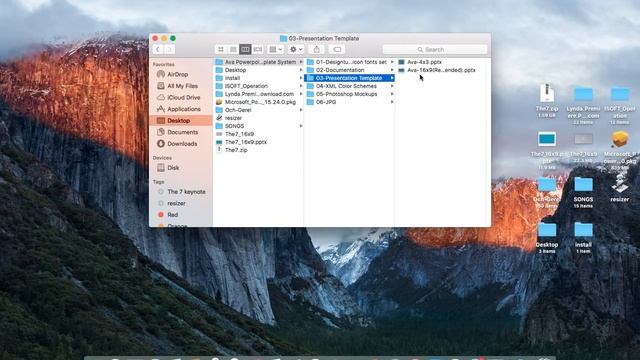The width and height of the screenshot is (640, 360).
Task: Select the Desktop folder icon on desktop
Action: pyautogui.click(x=547, y=230)
